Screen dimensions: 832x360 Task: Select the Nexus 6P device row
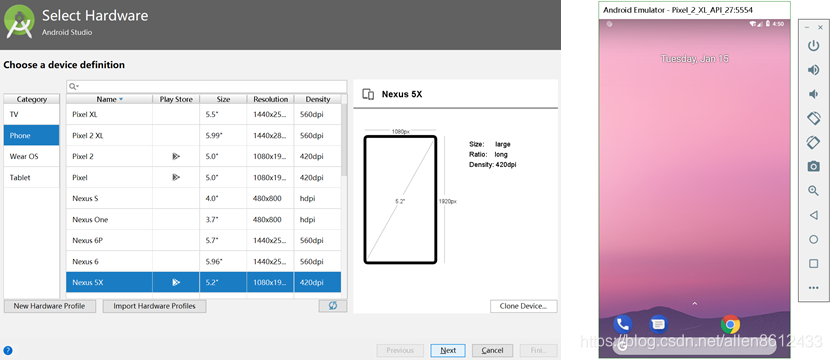click(204, 241)
